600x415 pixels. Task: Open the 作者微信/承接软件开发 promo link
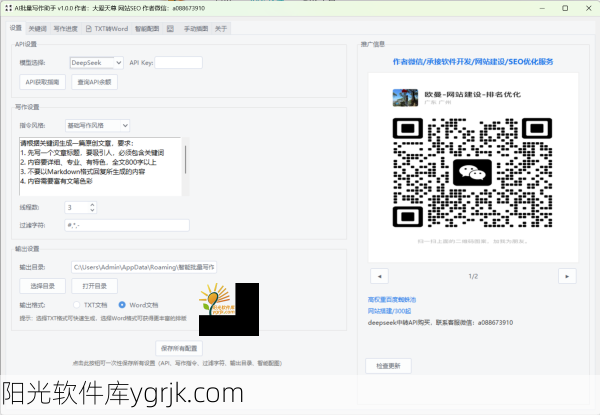[473, 62]
